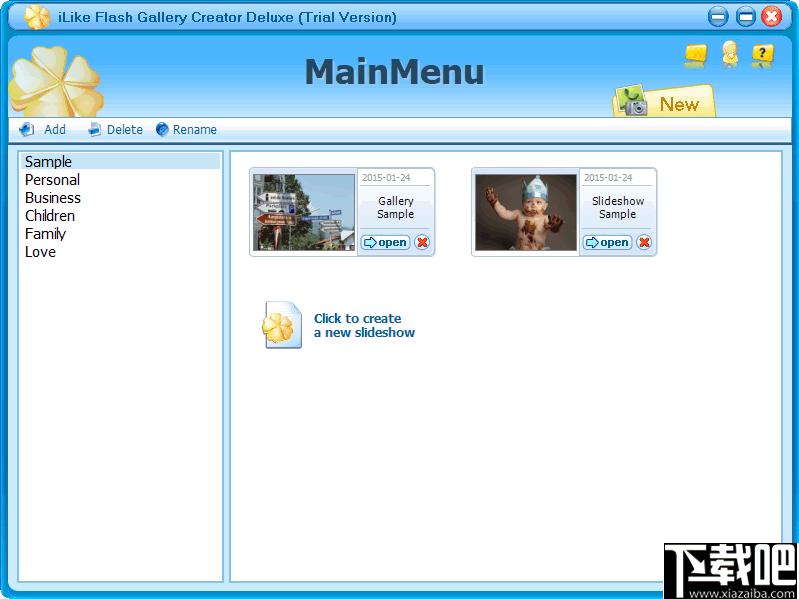Viewport: 799px width, 599px height.
Task: Click the Slideshow Sample baby thumbnail
Action: pyautogui.click(x=526, y=212)
